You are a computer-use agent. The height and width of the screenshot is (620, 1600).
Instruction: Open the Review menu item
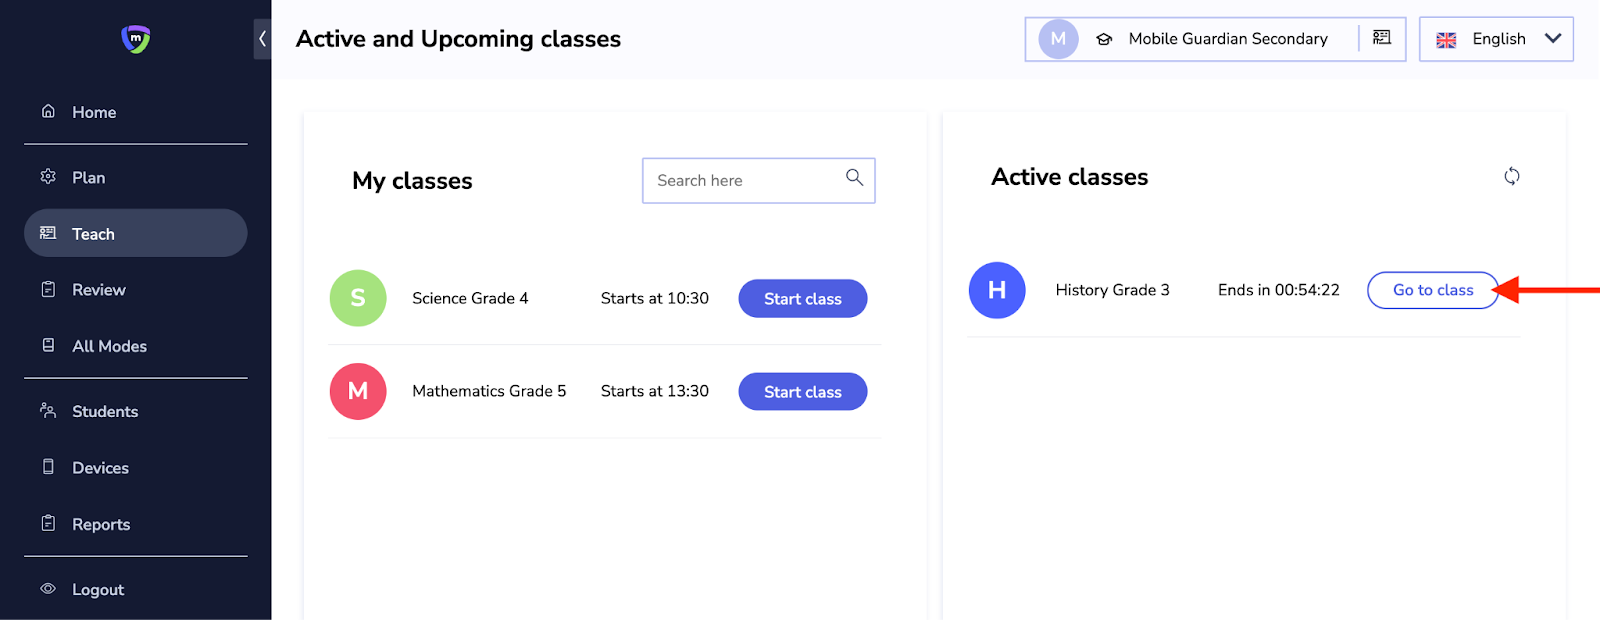click(x=98, y=290)
